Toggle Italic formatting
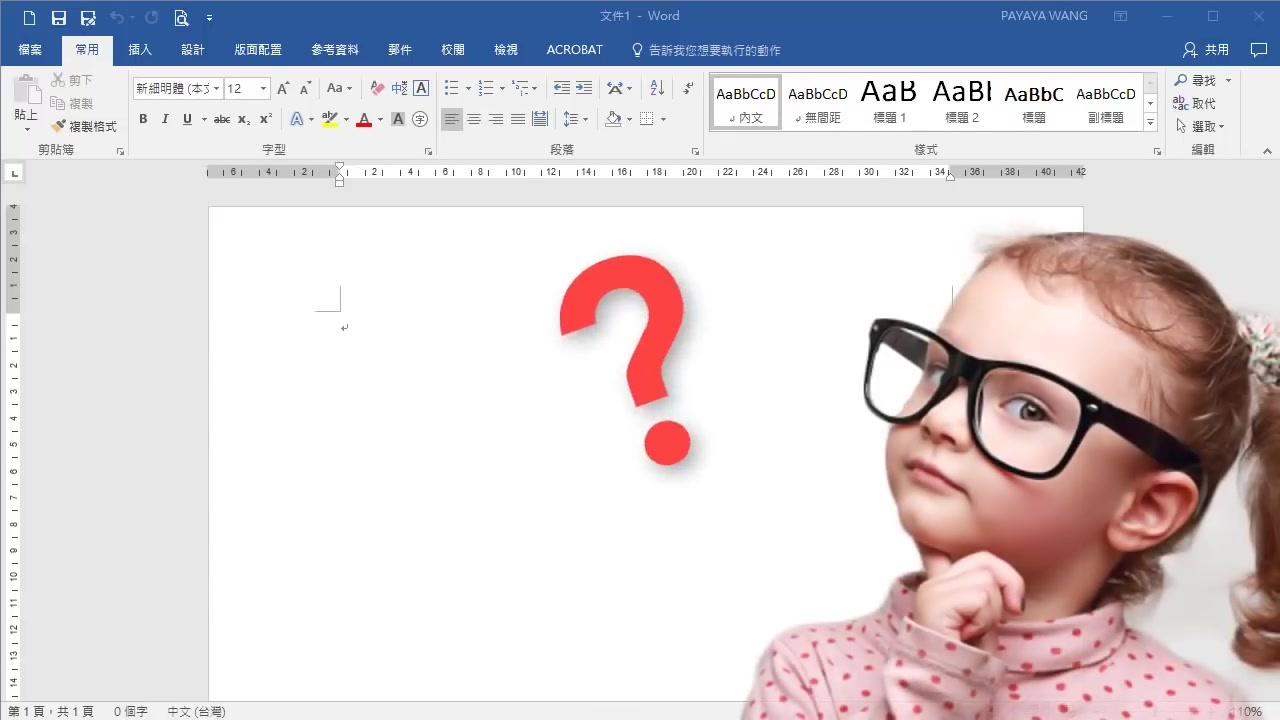Viewport: 1280px width, 720px height. [165, 119]
